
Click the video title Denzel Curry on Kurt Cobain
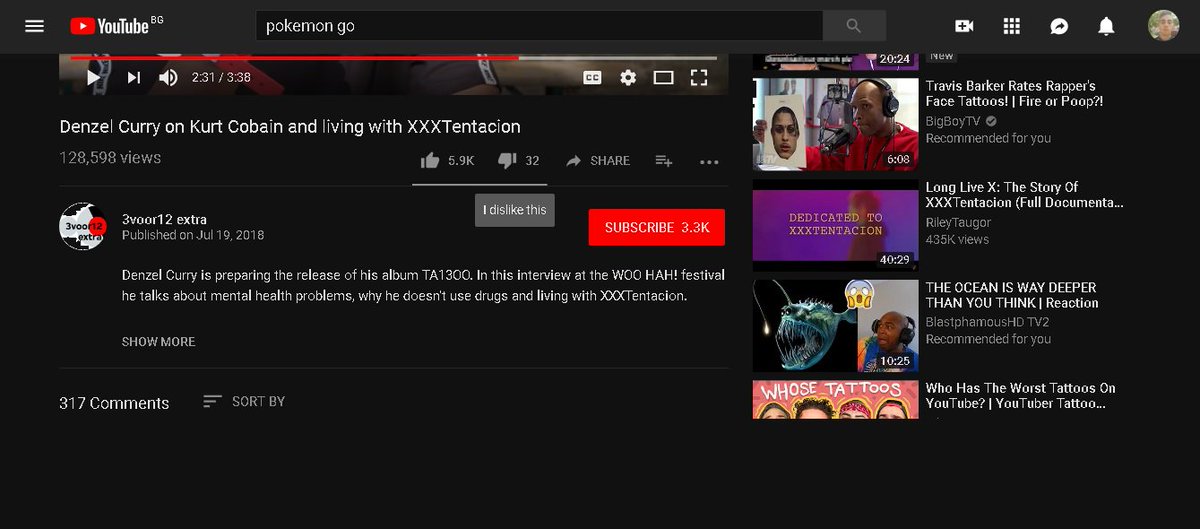pos(290,127)
